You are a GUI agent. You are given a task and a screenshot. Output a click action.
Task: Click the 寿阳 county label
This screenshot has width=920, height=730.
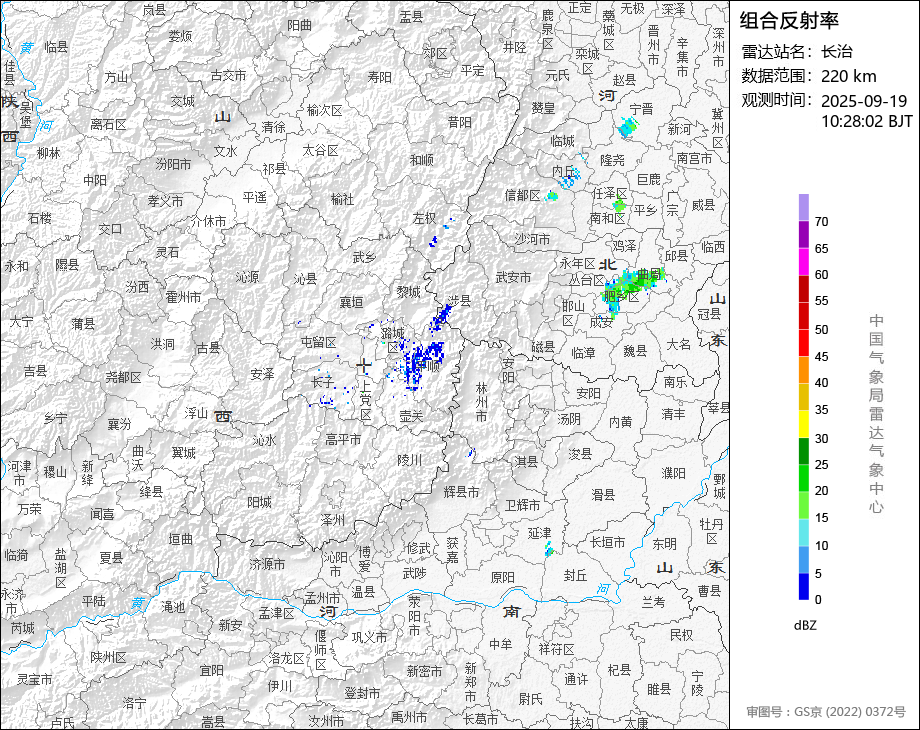379,77
